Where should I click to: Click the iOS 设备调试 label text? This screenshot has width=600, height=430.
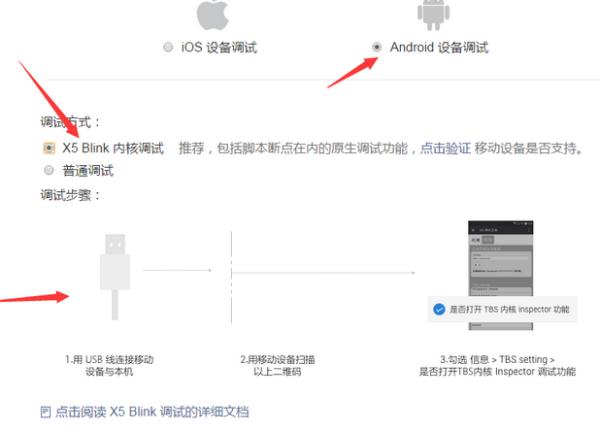[x=219, y=47]
